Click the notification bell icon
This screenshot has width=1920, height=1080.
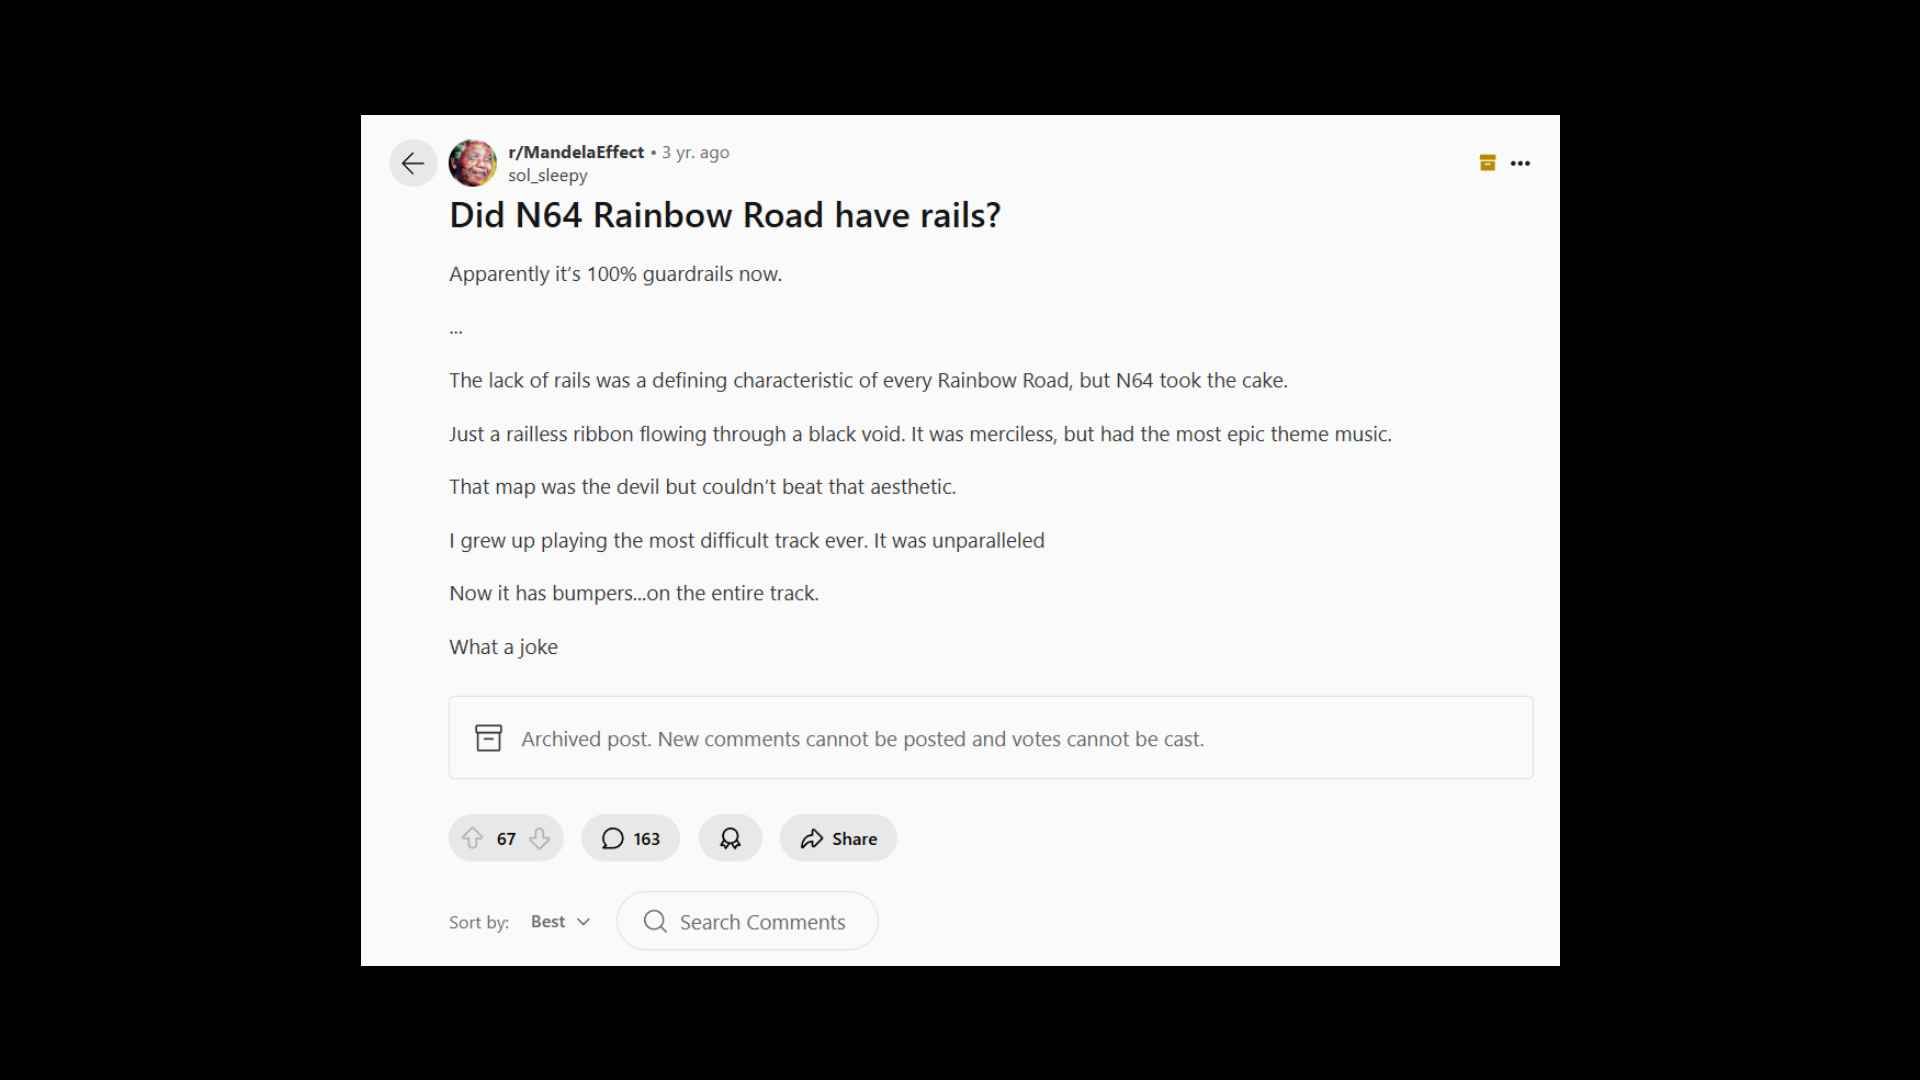pos(731,839)
